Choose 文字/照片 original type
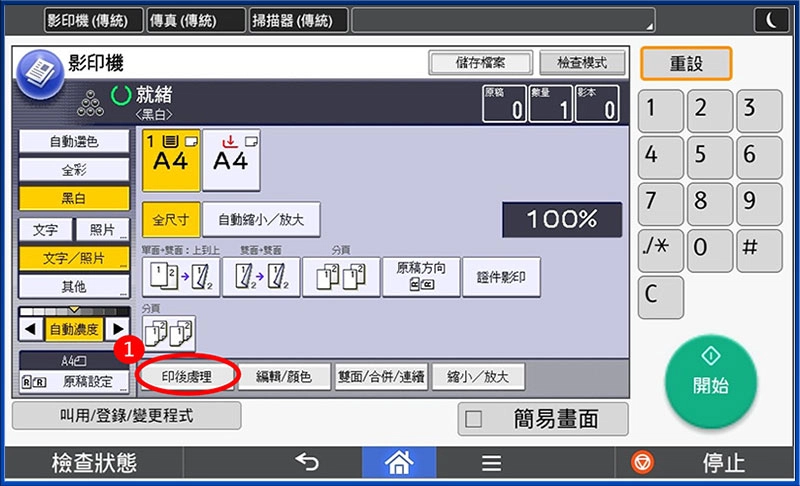The width and height of the screenshot is (800, 486). coord(74,258)
